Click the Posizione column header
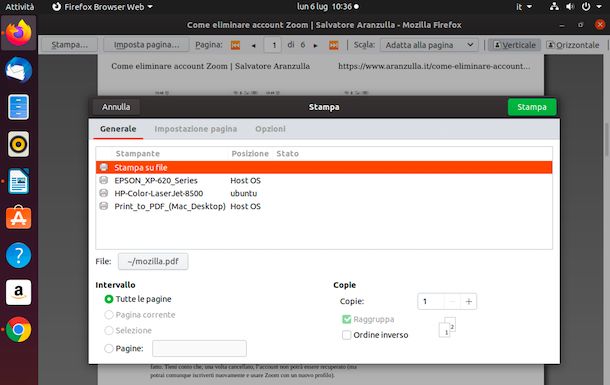The image size is (610, 385). tap(250, 154)
